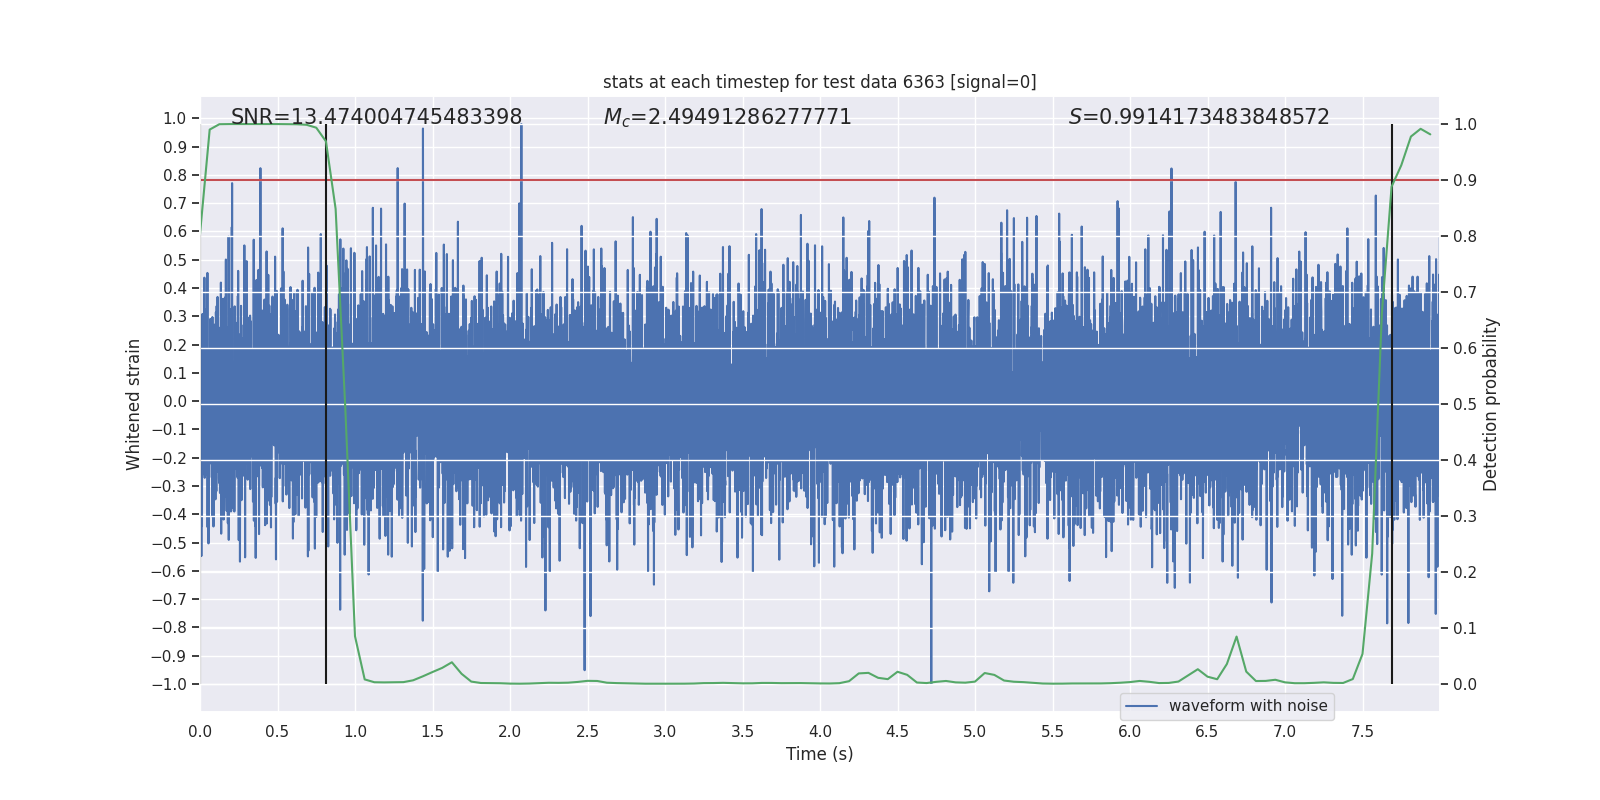1600x800 pixels.
Task: Click the 0.7 tick on the Detection probability axis
Action: [1465, 293]
